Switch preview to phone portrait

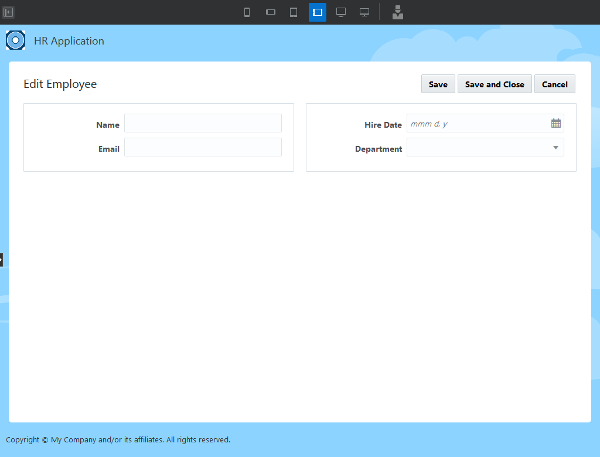coord(247,12)
